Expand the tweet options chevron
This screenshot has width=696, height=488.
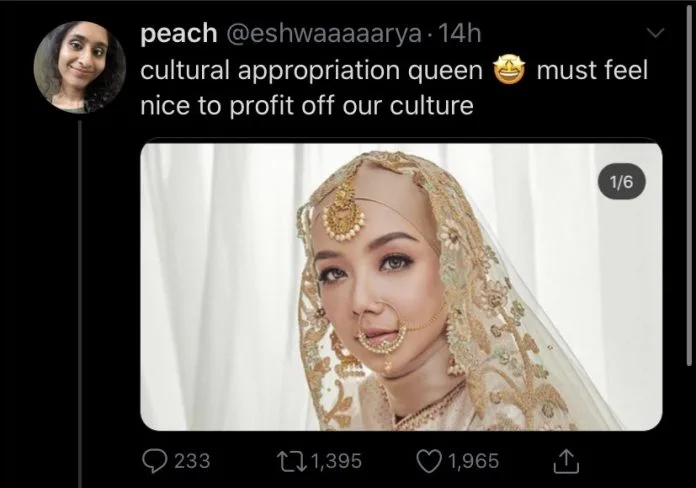tap(655, 34)
